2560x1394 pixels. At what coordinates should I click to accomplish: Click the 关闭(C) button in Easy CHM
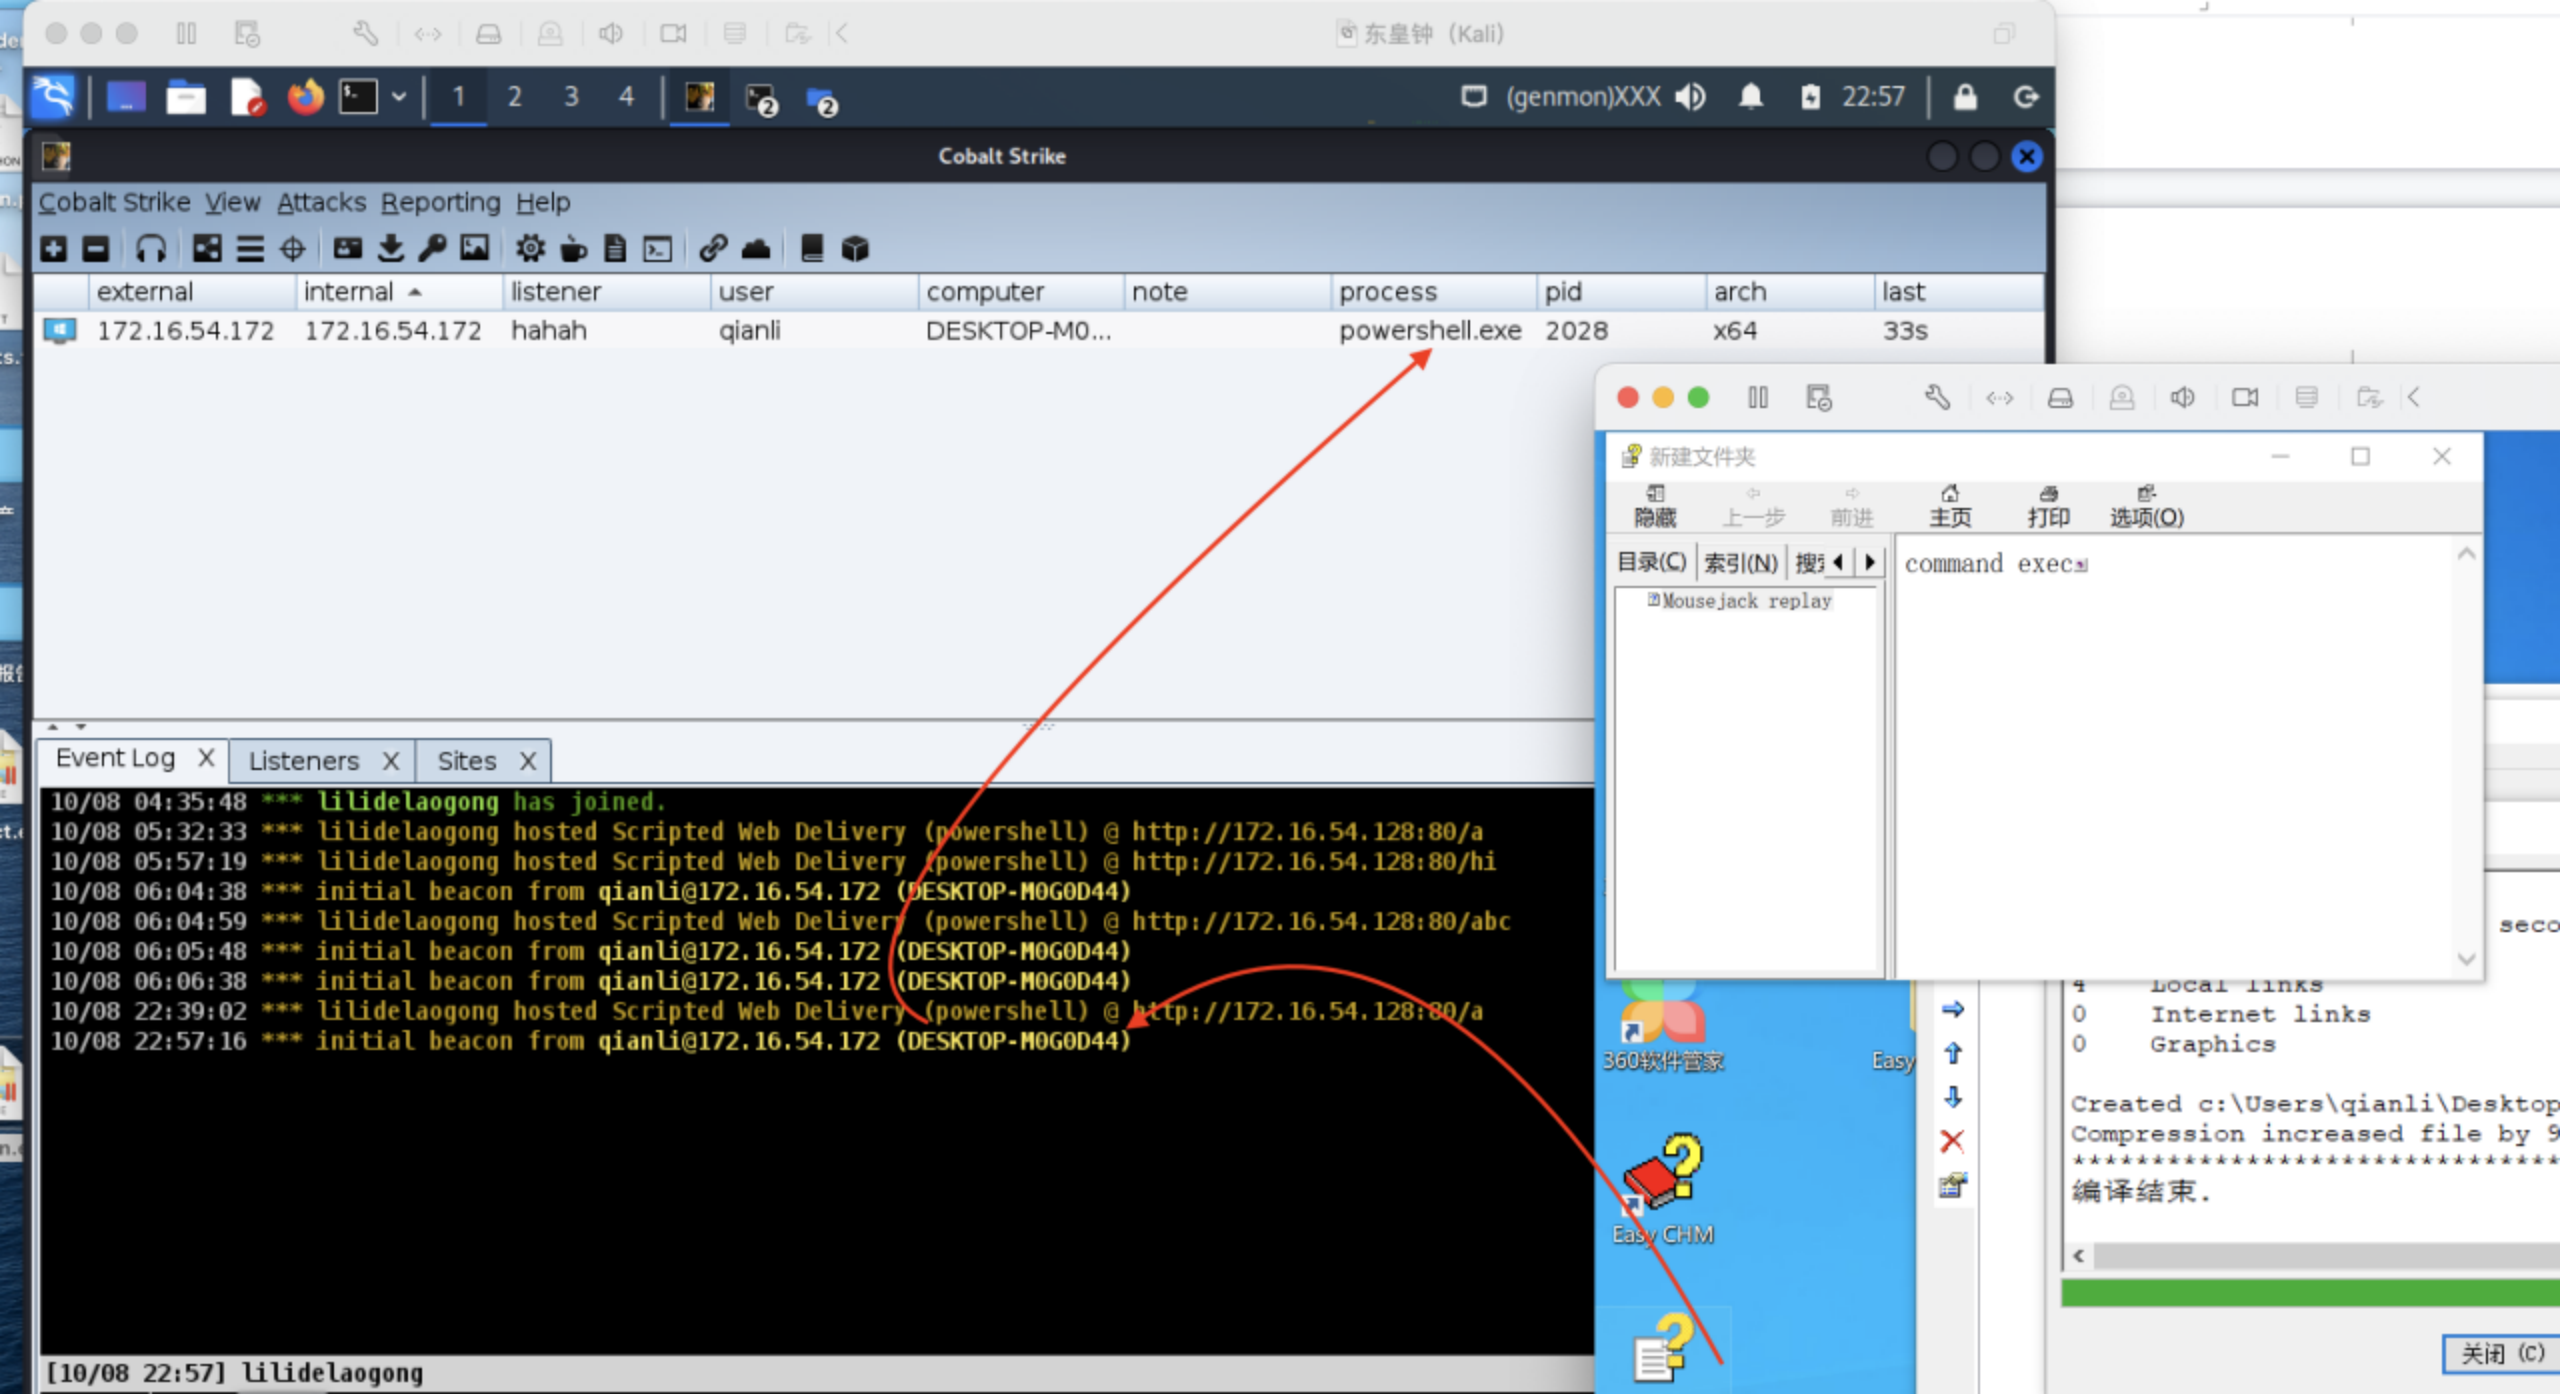pyautogui.click(x=2502, y=1354)
